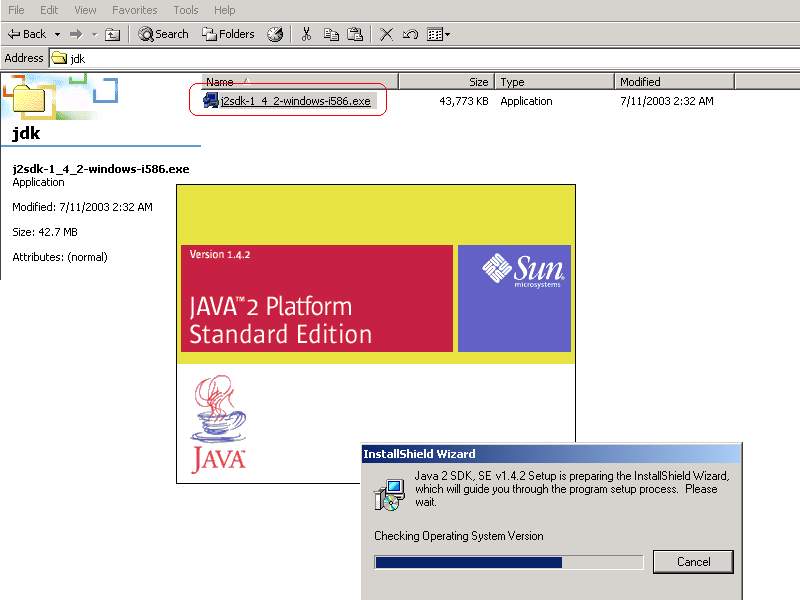Click the History icon in toolbar
This screenshot has width=800, height=600.
pyautogui.click(x=275, y=34)
